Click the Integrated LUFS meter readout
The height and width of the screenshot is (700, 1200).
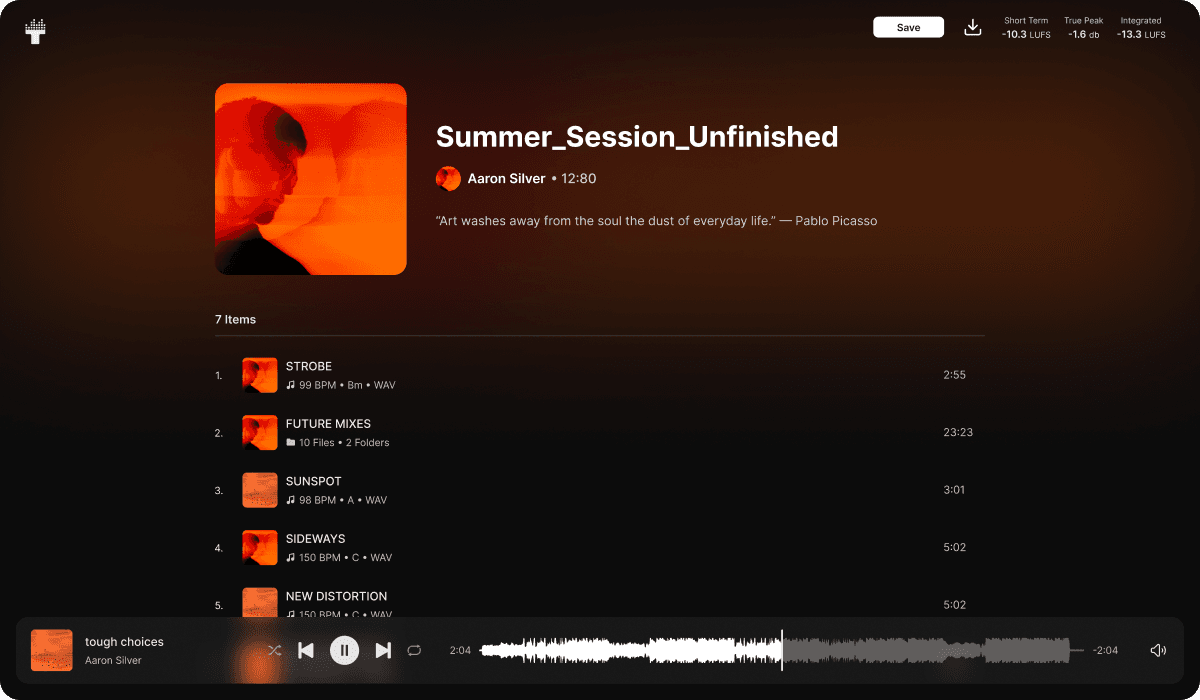click(1141, 28)
